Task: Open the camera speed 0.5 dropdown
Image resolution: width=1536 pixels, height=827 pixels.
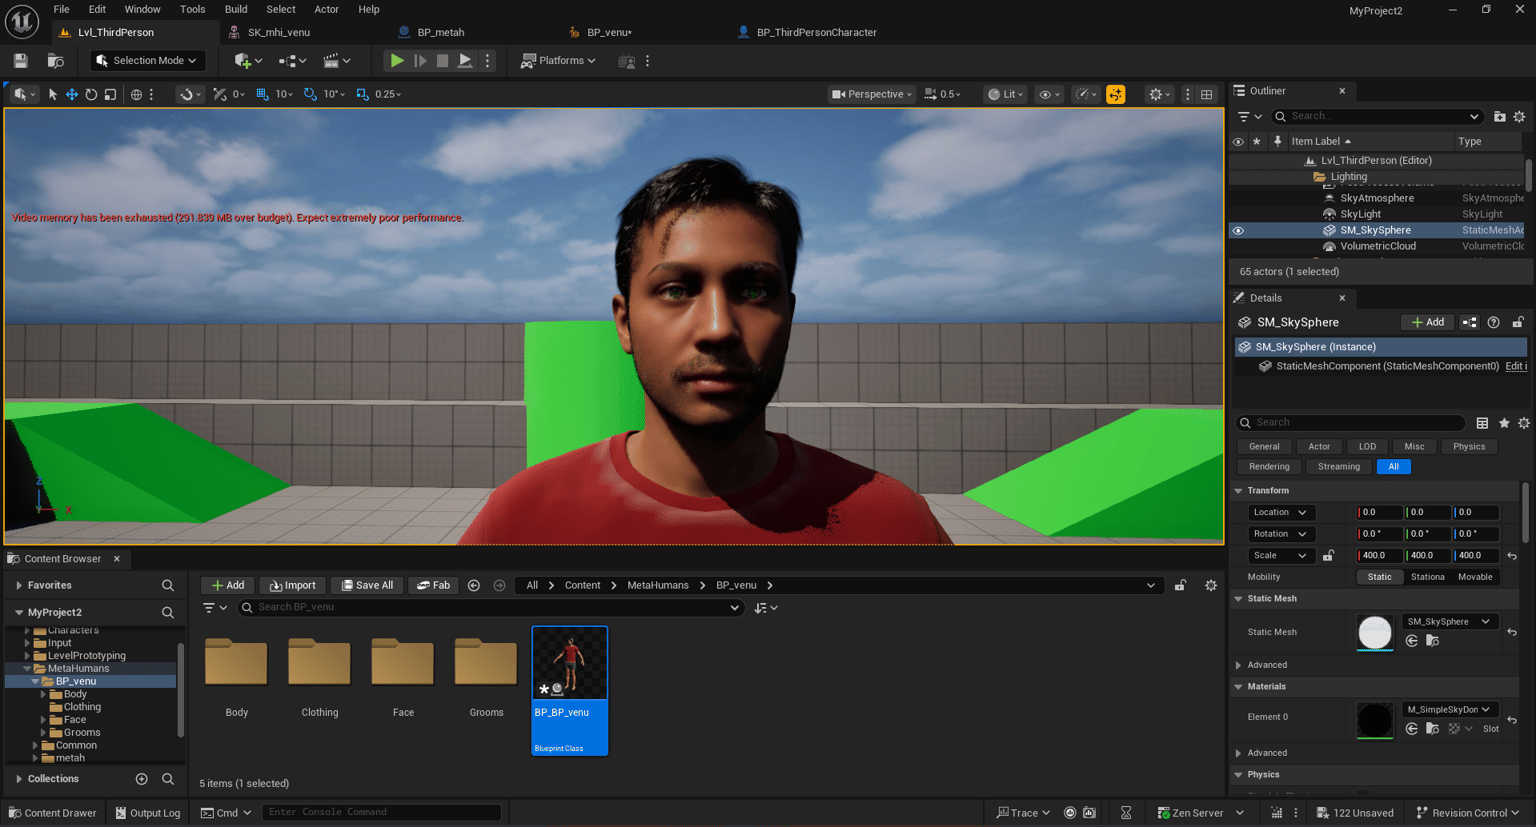Action: 943,94
